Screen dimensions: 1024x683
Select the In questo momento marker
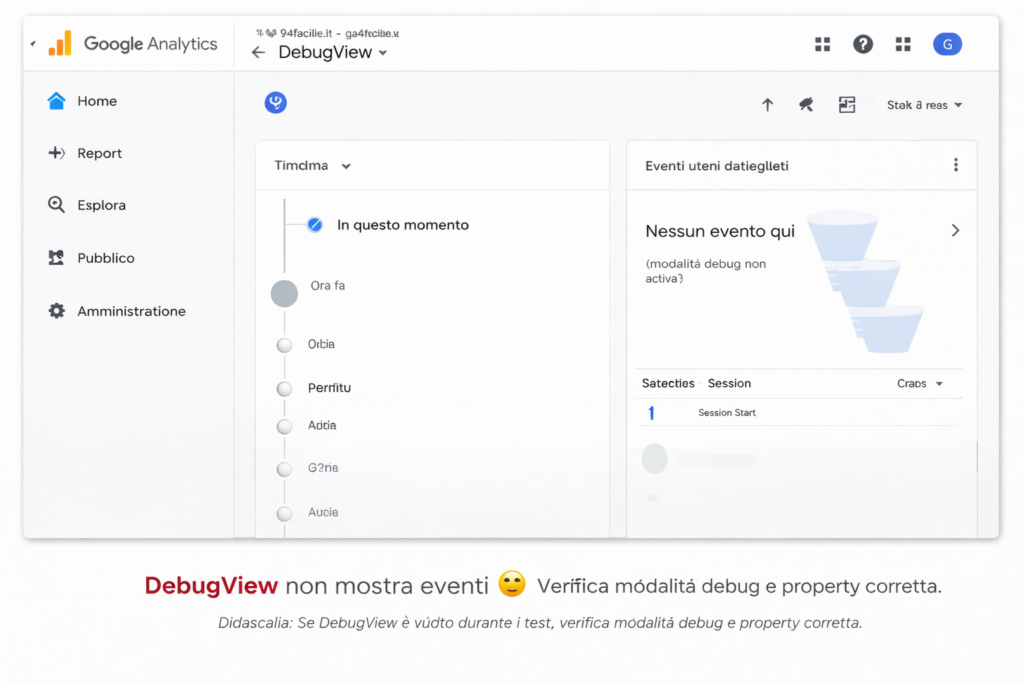pyautogui.click(x=315, y=225)
